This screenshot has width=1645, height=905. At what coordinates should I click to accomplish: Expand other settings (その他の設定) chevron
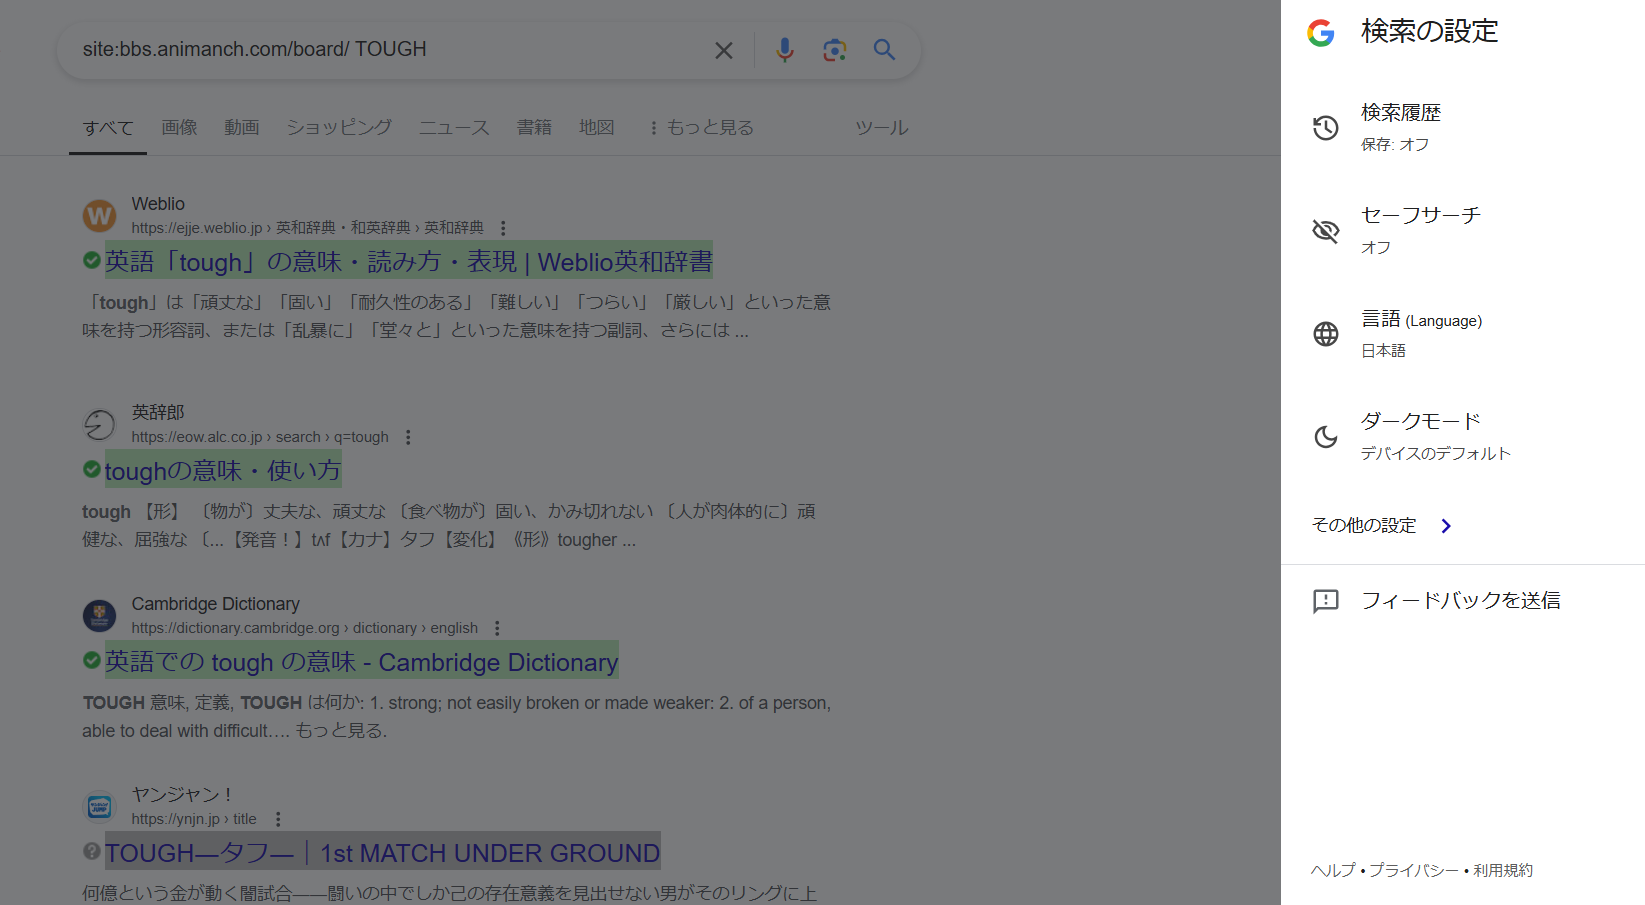click(x=1445, y=526)
